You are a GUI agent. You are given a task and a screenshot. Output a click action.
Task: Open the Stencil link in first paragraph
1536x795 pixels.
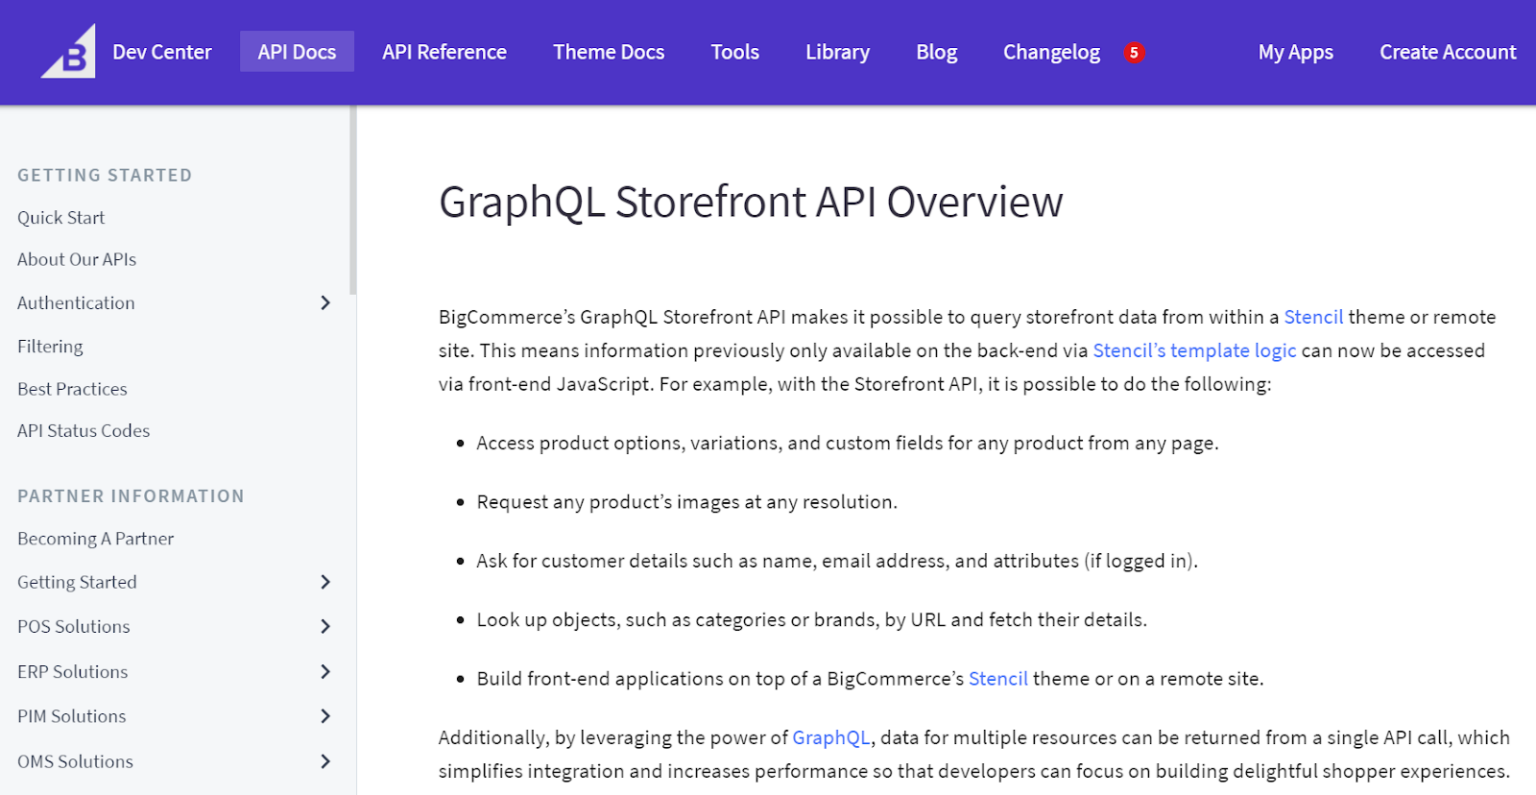click(1313, 317)
